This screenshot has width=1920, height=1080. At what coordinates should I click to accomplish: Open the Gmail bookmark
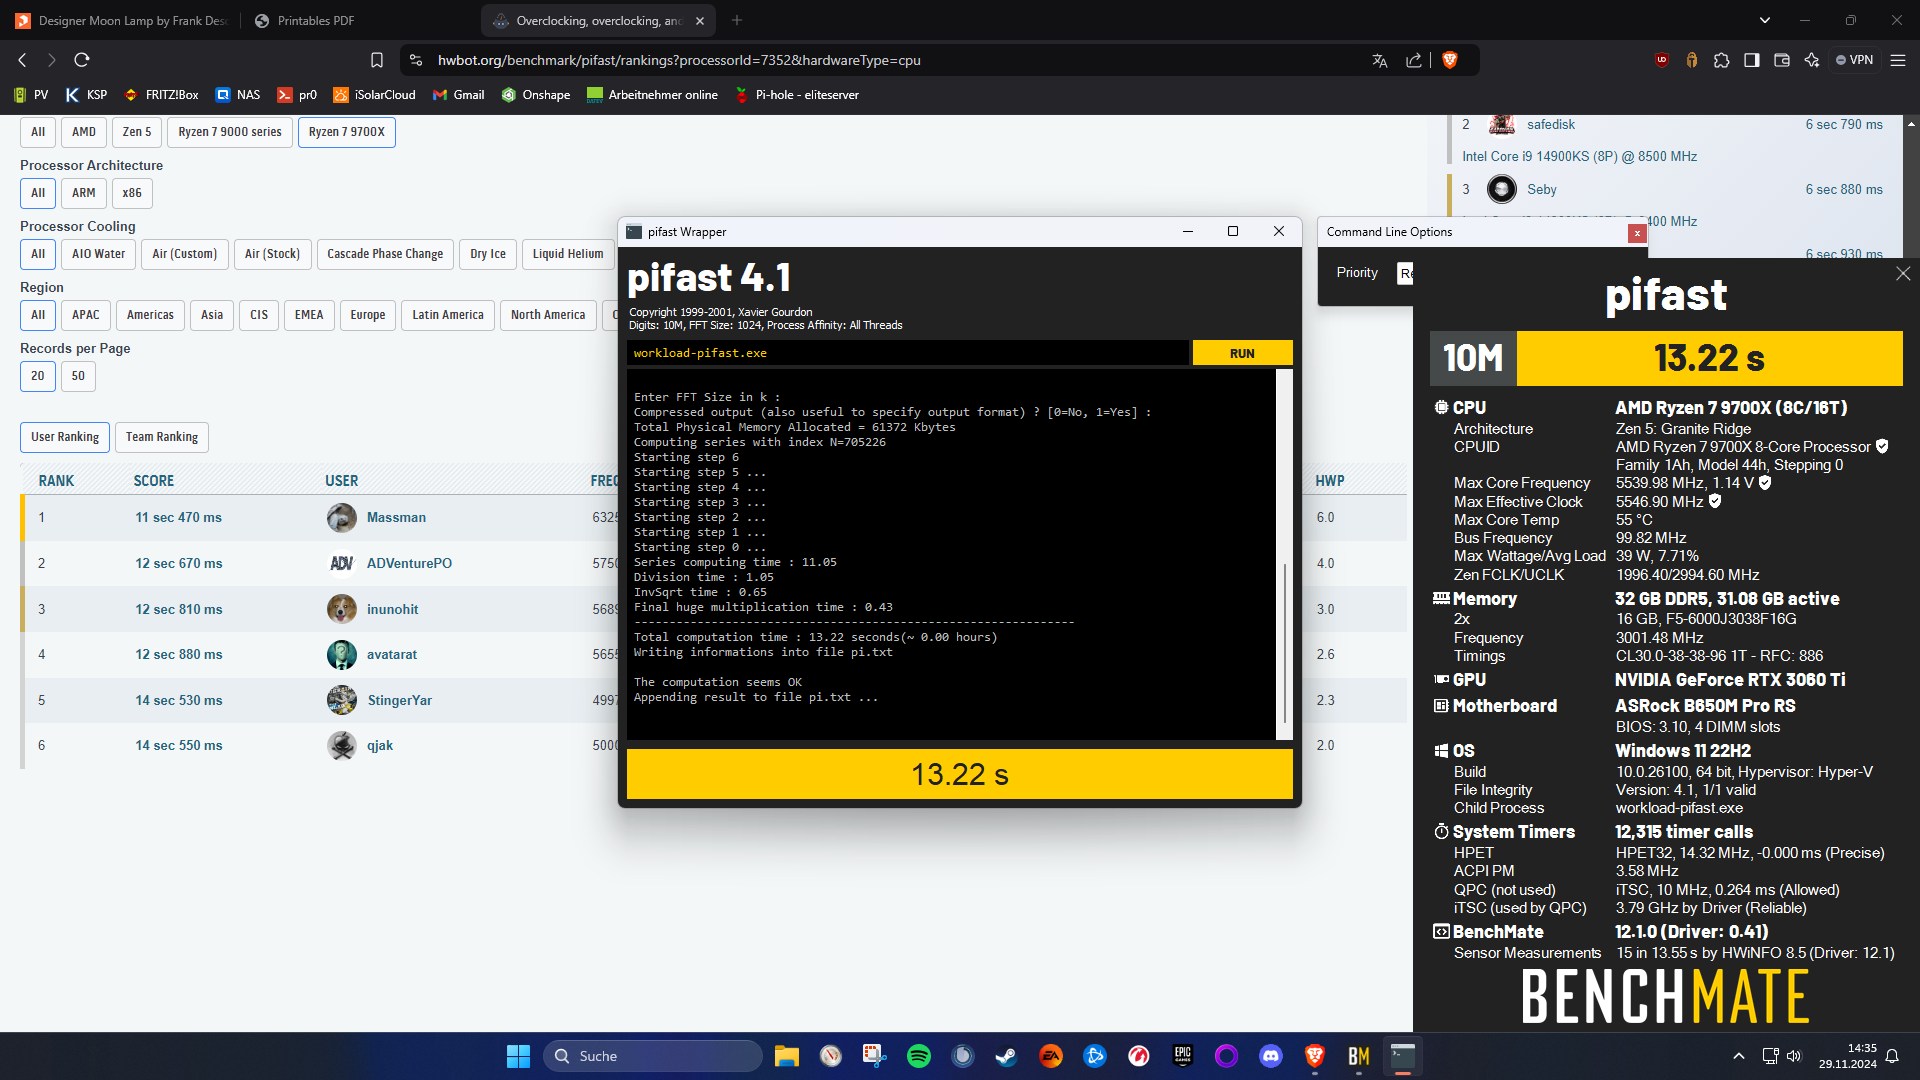[x=458, y=95]
